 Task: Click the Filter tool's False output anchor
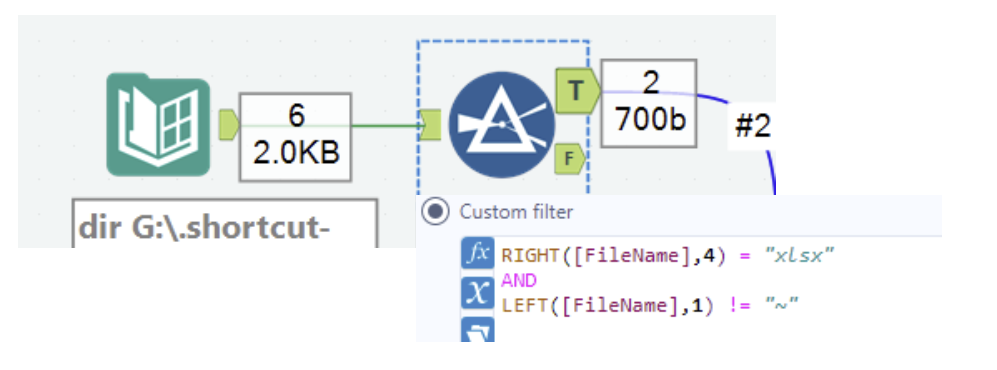(x=570, y=159)
